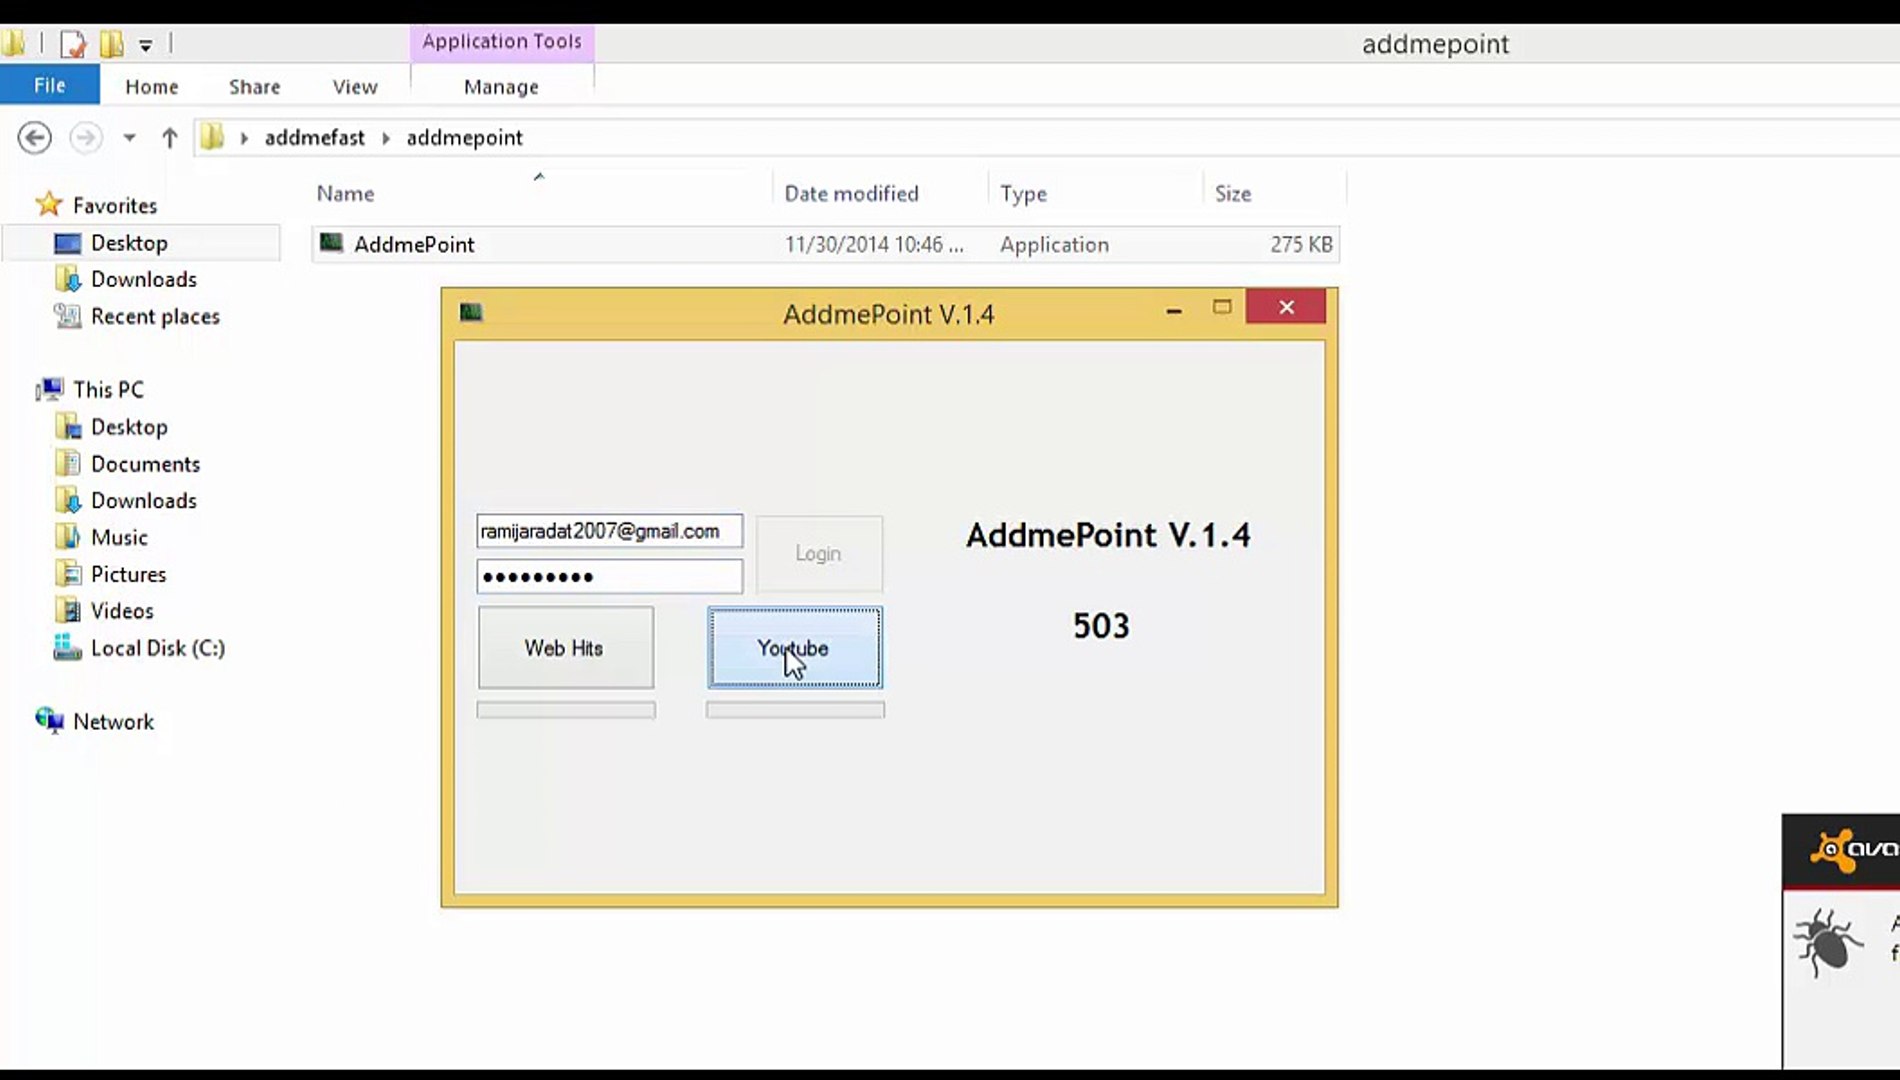This screenshot has height=1080, width=1900.
Task: Open the Home ribbon tab
Action: 152,87
